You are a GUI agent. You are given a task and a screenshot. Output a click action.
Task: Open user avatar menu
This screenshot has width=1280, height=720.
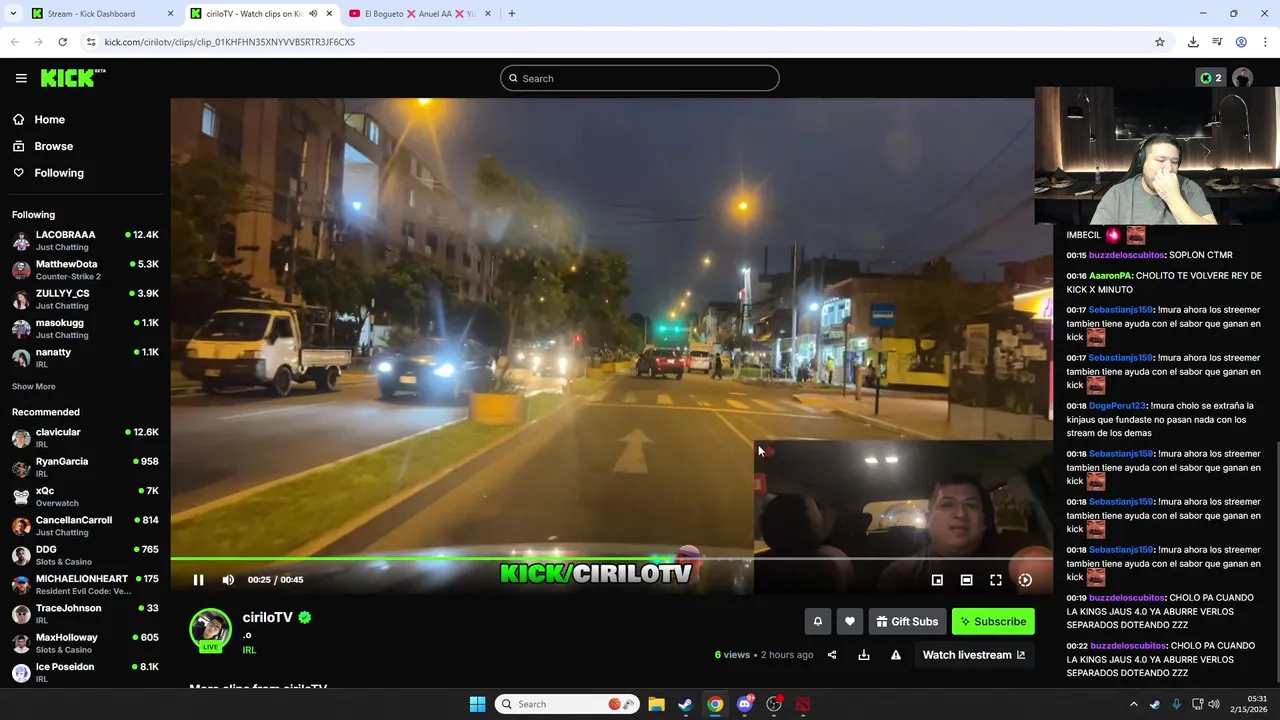coord(1243,78)
